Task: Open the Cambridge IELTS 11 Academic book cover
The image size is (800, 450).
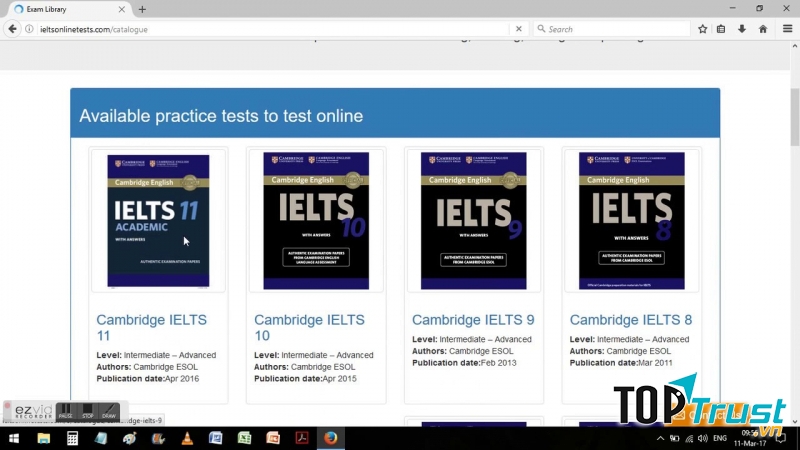Action: click(x=158, y=220)
